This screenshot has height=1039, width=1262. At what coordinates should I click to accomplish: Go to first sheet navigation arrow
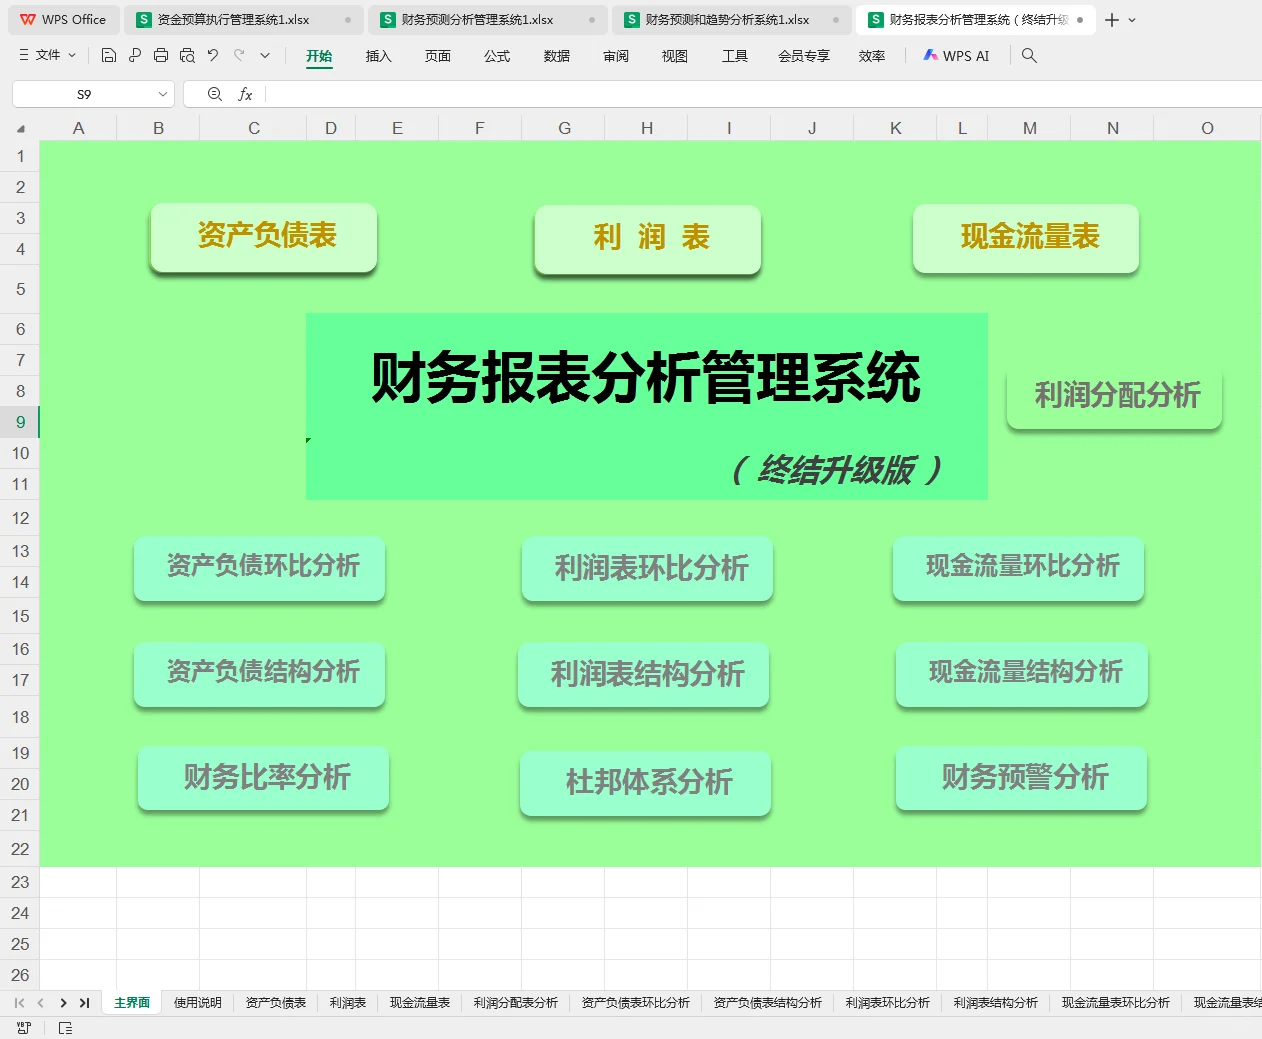[x=19, y=1002]
